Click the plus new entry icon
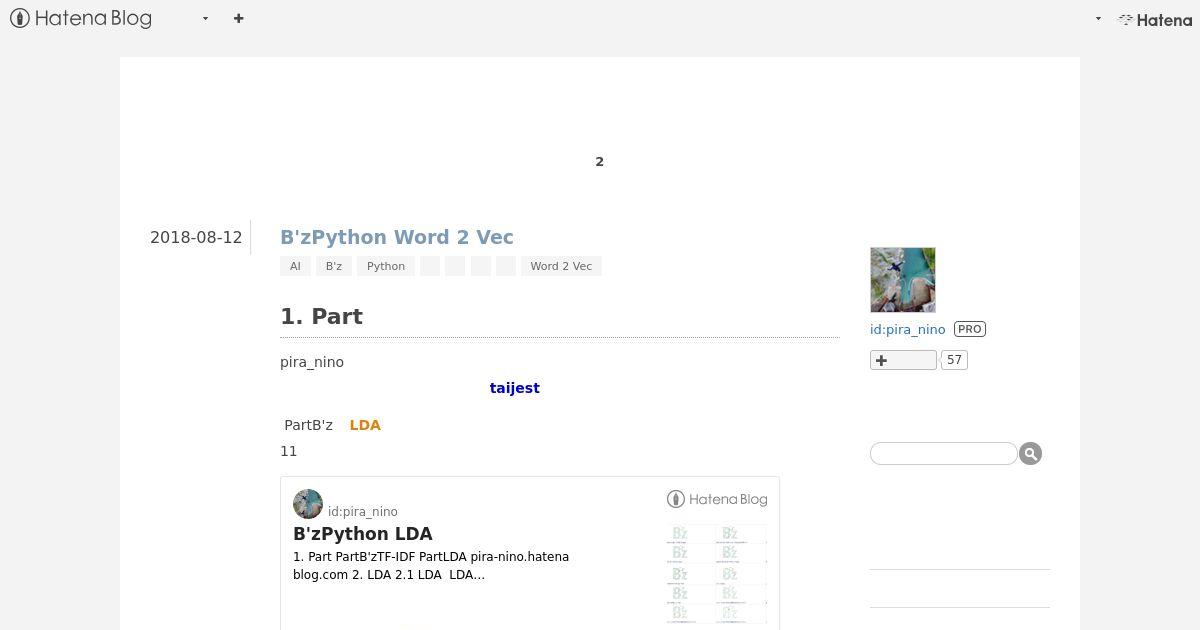The width and height of the screenshot is (1200, 630). 238,18
